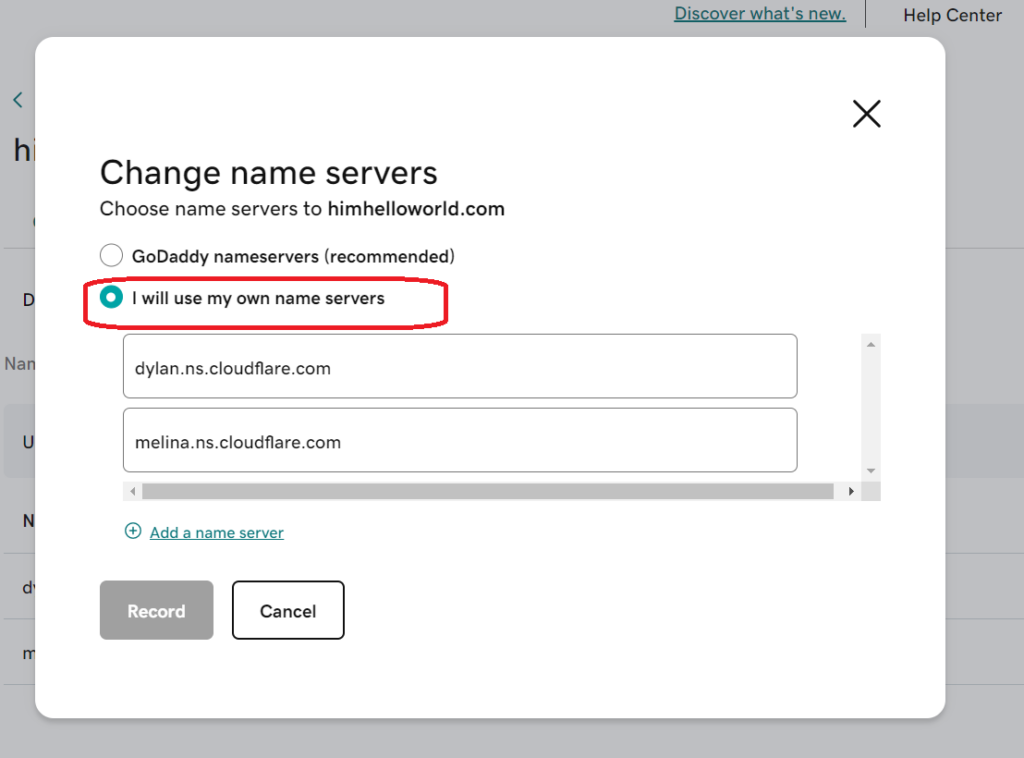Click the Record button
This screenshot has height=758, width=1024.
pos(156,610)
